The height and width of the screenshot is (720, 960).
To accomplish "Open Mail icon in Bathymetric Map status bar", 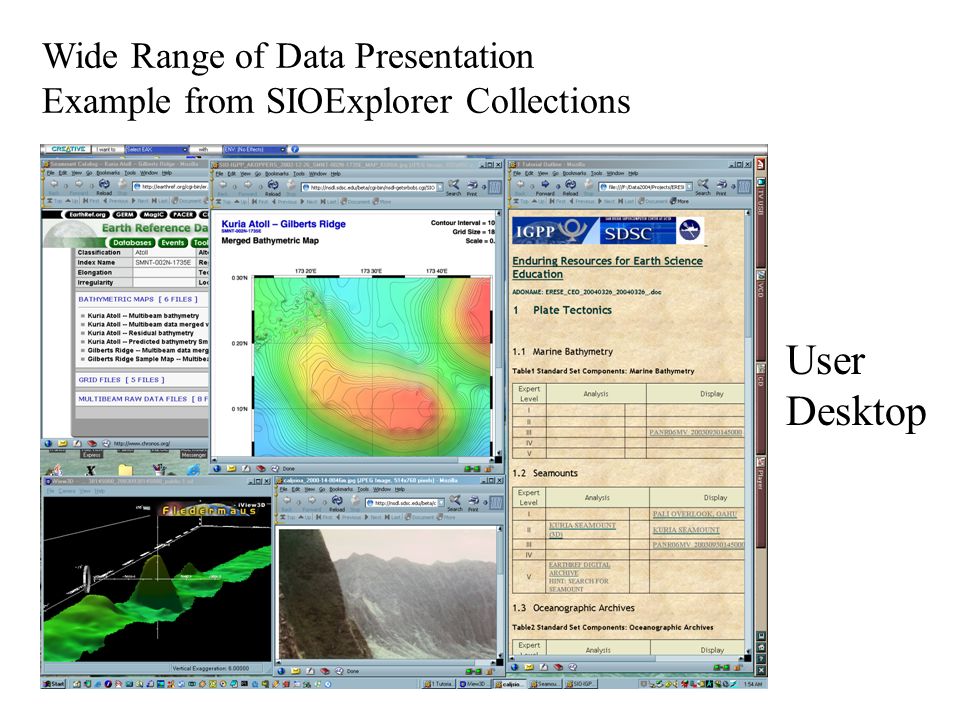I will [x=231, y=468].
